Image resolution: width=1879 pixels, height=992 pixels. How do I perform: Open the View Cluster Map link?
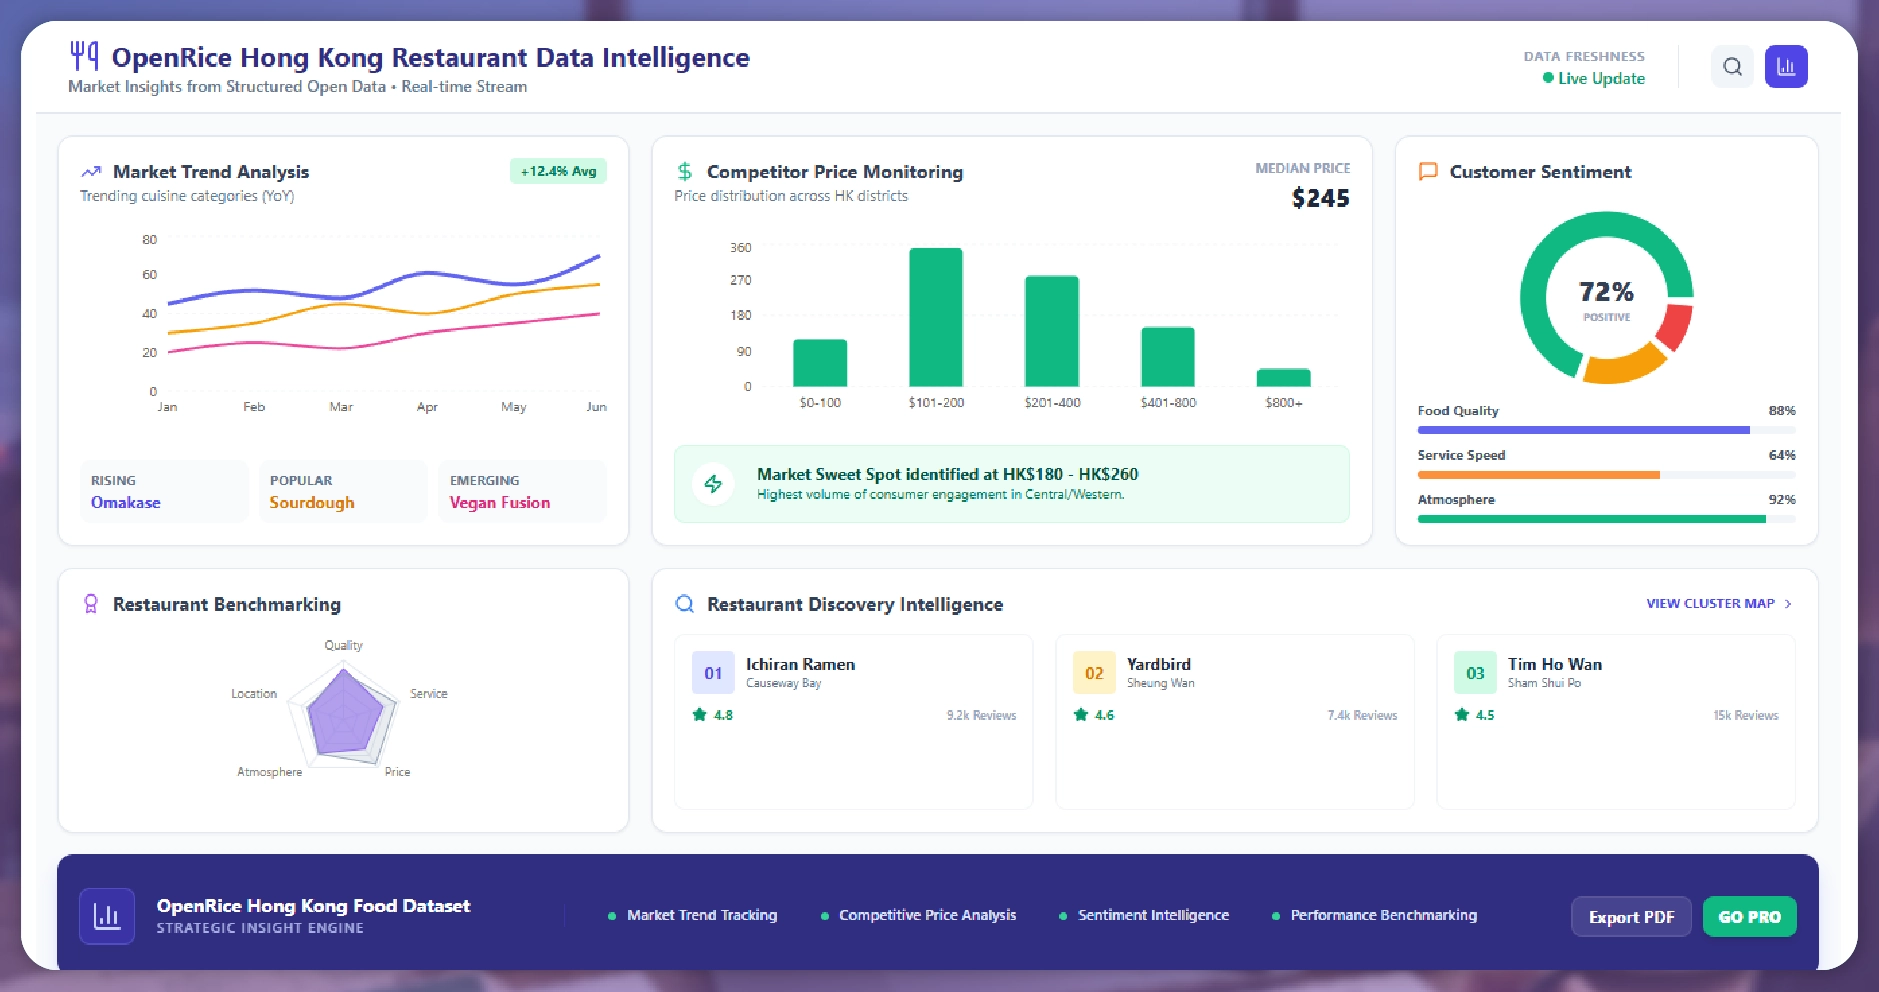point(1710,604)
